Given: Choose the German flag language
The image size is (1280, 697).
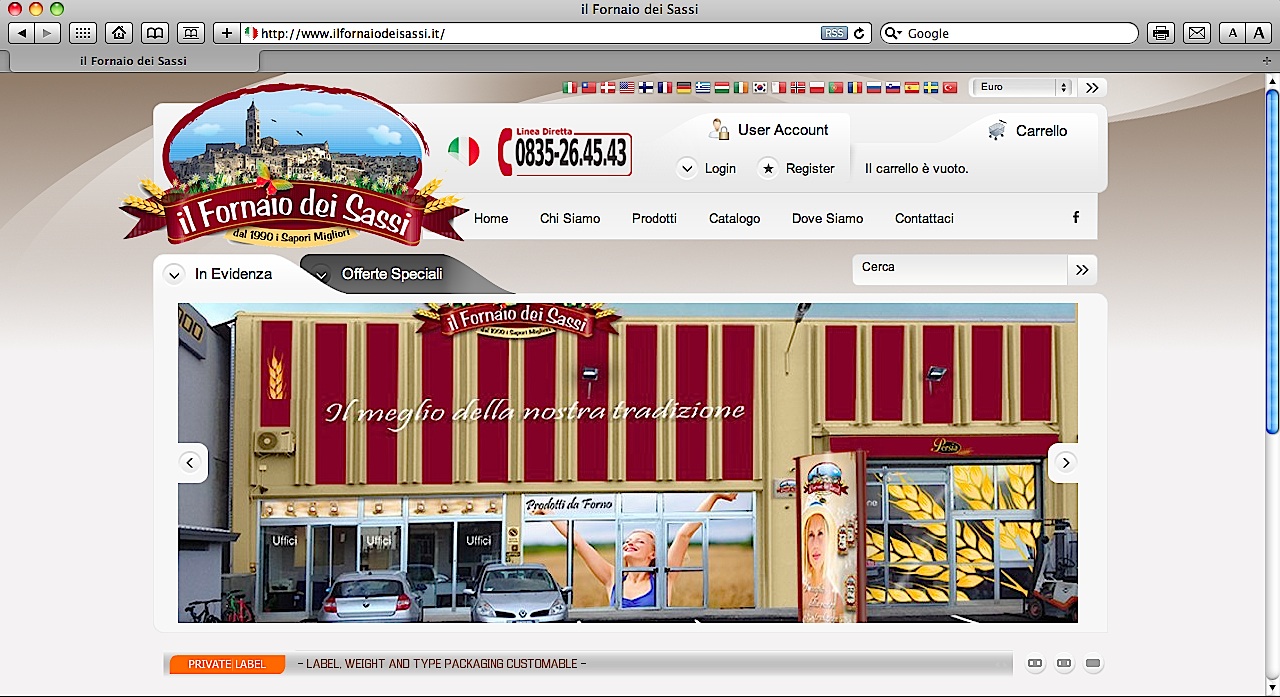Looking at the screenshot, I should click(684, 88).
